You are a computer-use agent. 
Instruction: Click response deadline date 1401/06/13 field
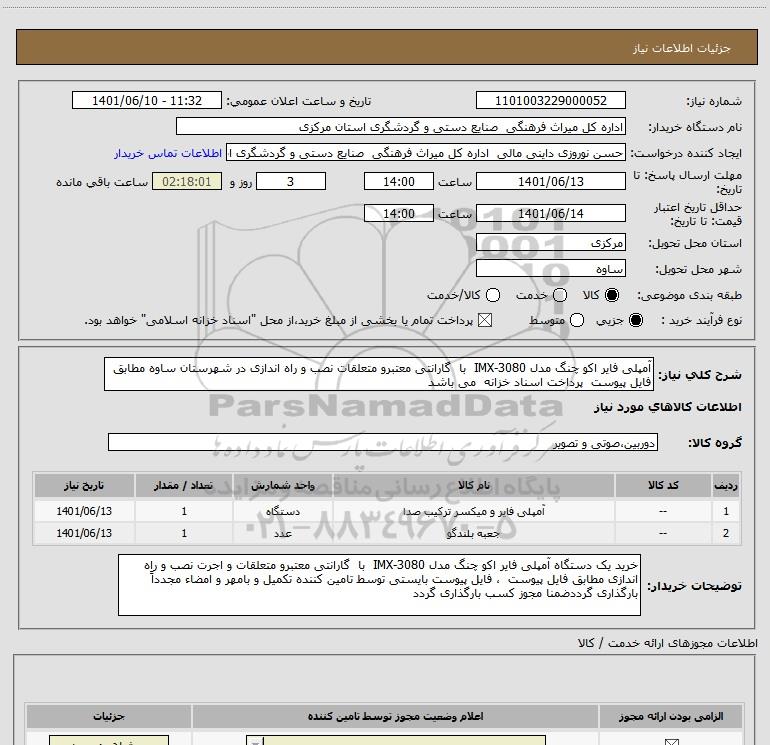click(x=550, y=181)
